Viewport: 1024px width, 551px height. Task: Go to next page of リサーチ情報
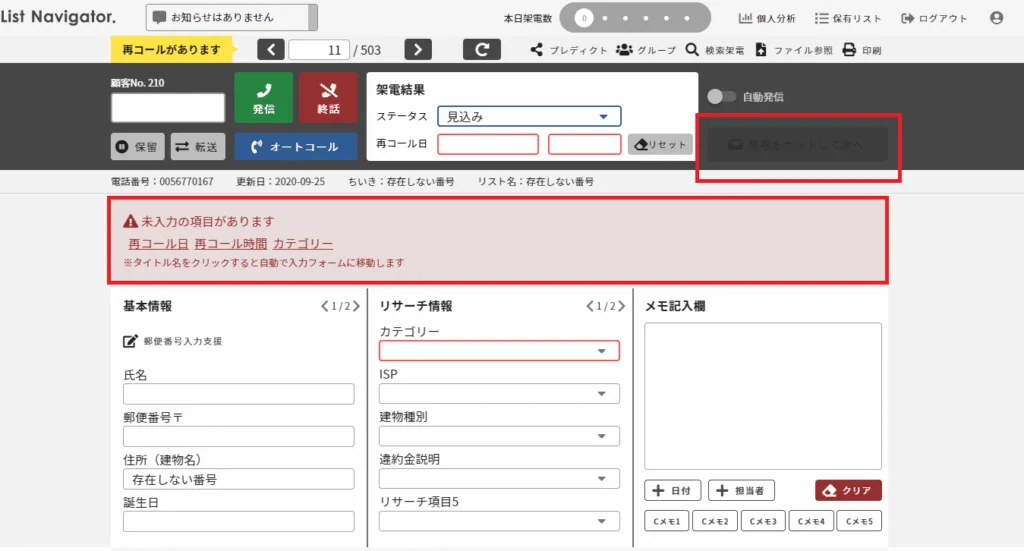[622, 306]
